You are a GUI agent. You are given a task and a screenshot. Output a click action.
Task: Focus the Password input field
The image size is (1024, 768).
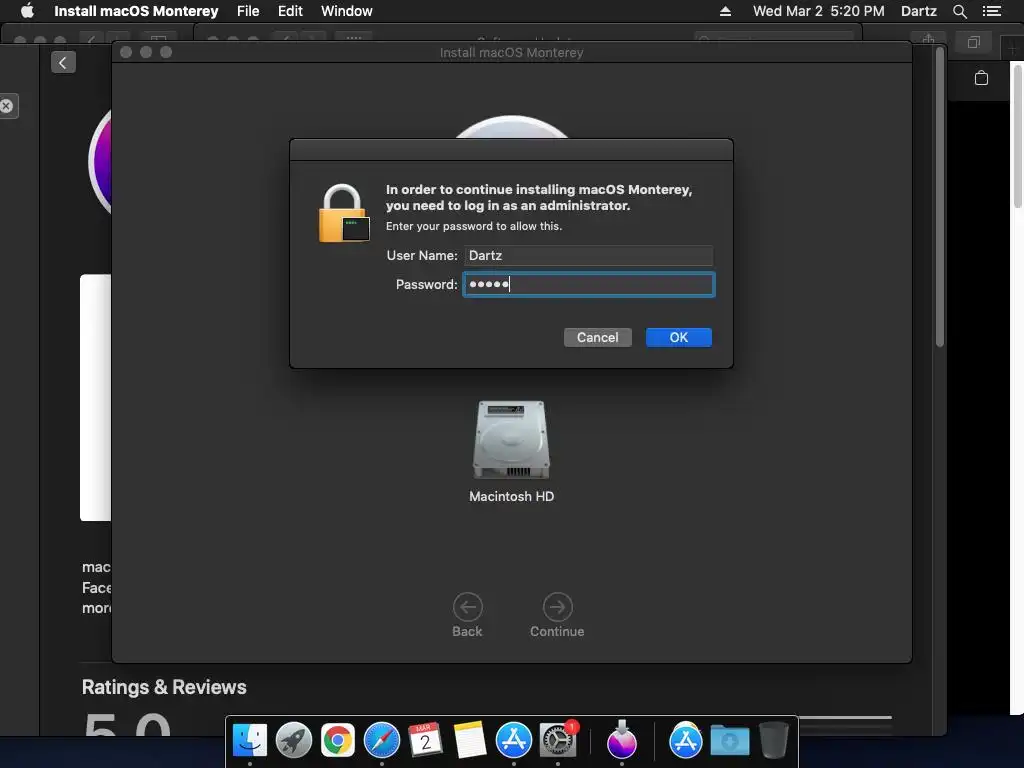pyautogui.click(x=588, y=285)
